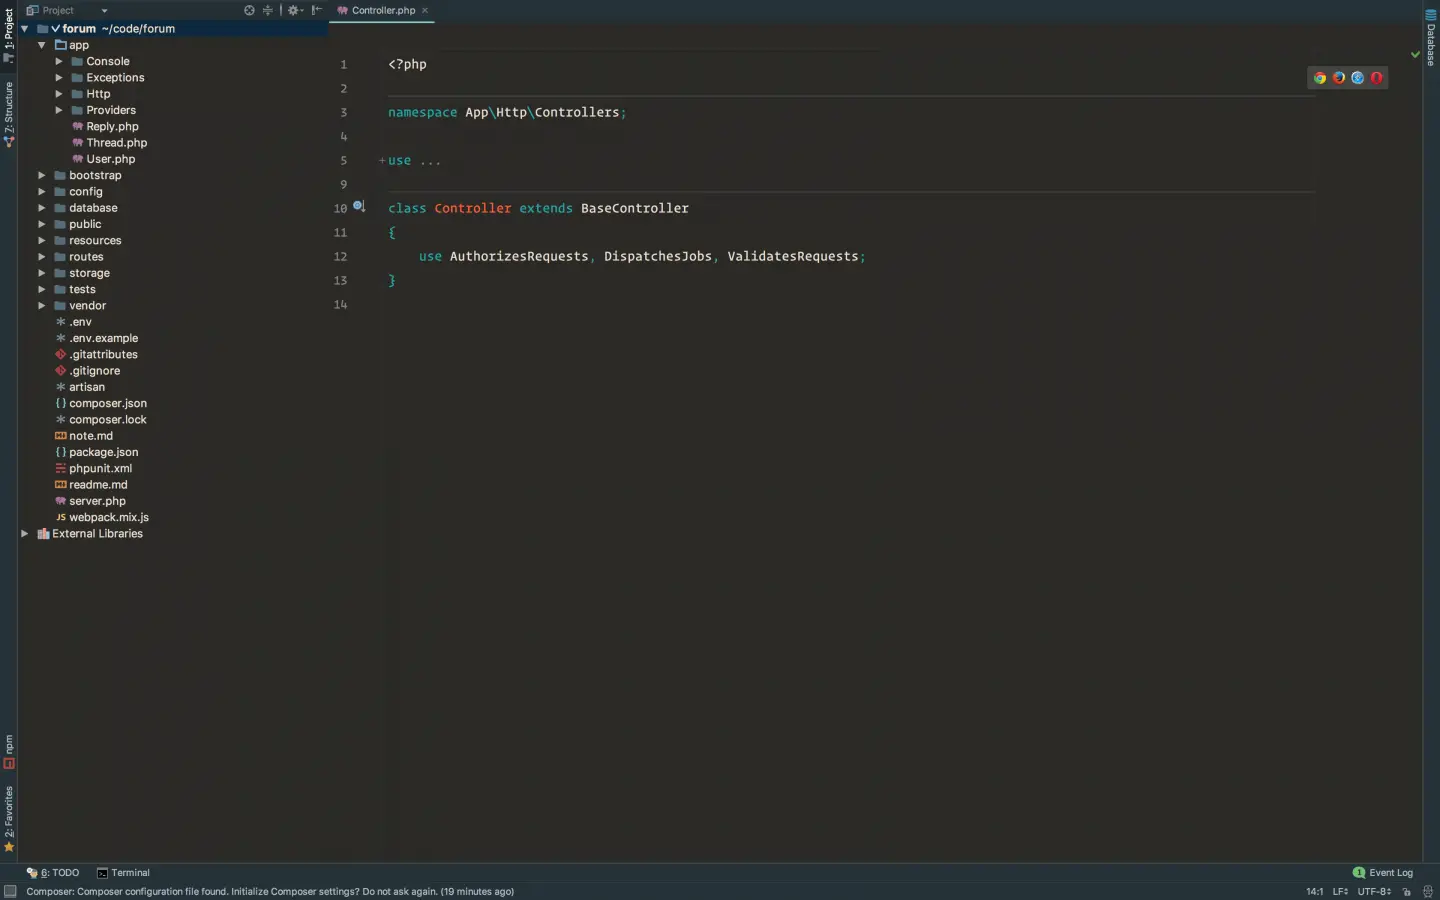Screen dimensions: 1440x900
Task: Click the Composer notification in the status bar
Action: 270,892
